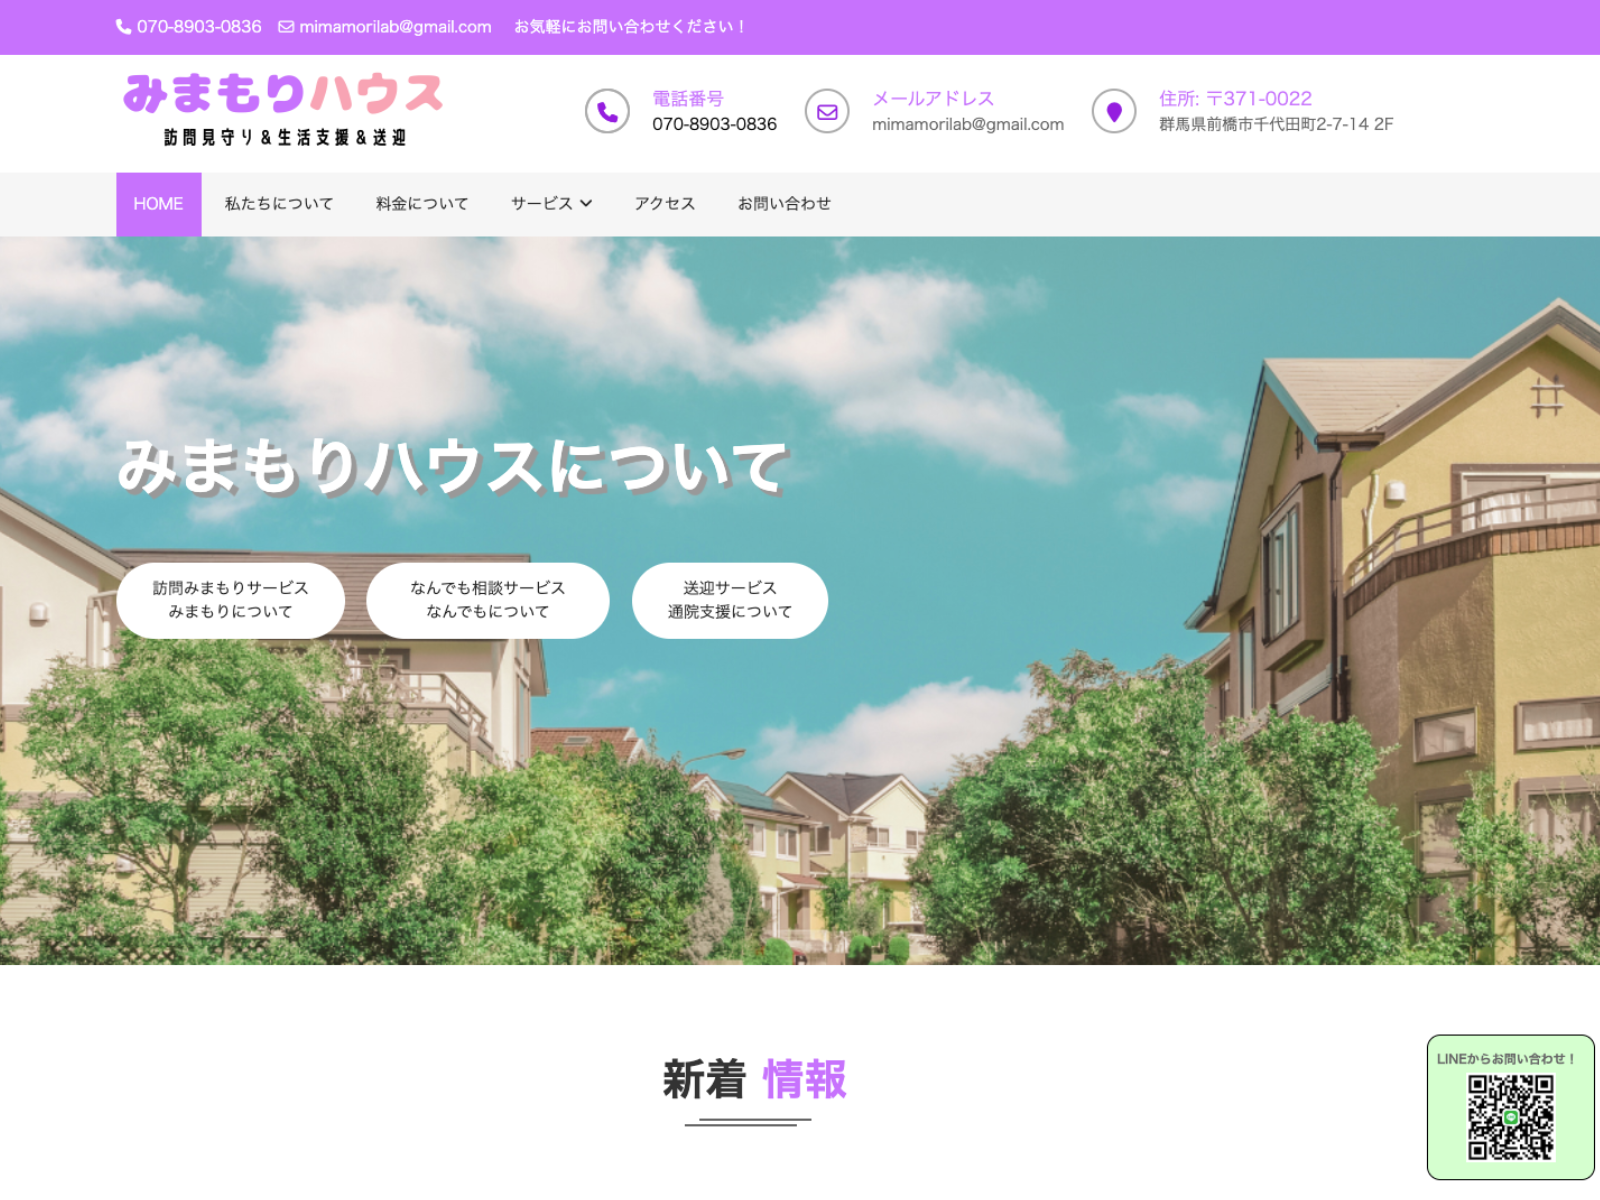This screenshot has width=1600, height=1200.
Task: Switch to the 私たちについて menu item
Action: 280,203
